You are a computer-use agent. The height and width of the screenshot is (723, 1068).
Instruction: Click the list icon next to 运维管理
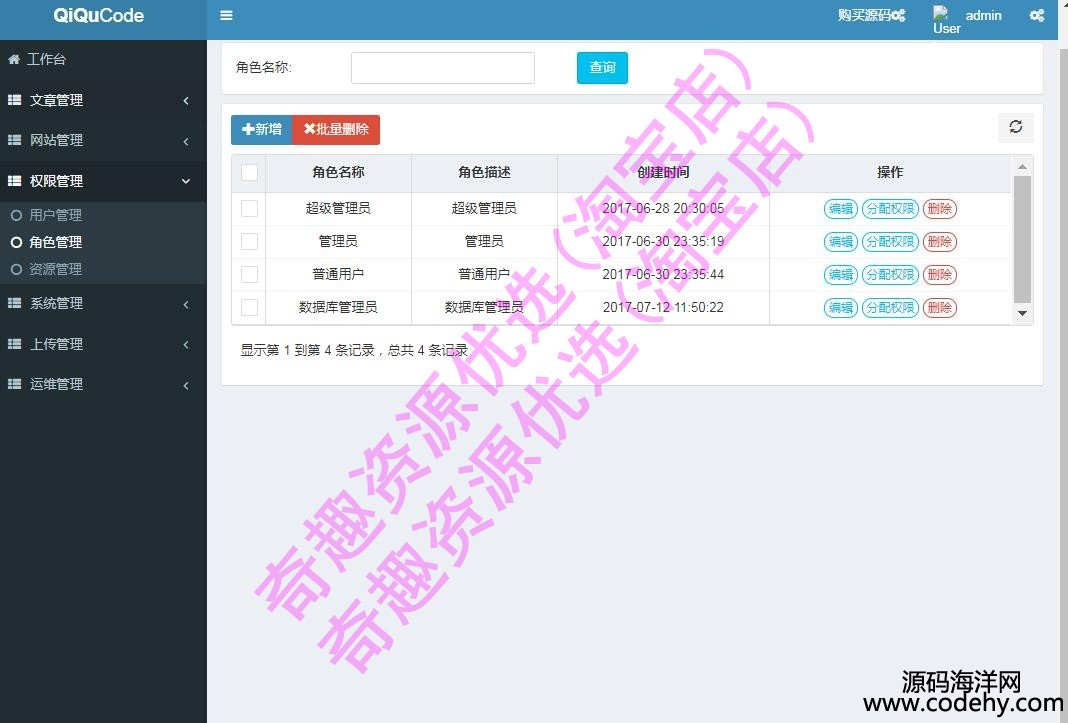(14, 384)
